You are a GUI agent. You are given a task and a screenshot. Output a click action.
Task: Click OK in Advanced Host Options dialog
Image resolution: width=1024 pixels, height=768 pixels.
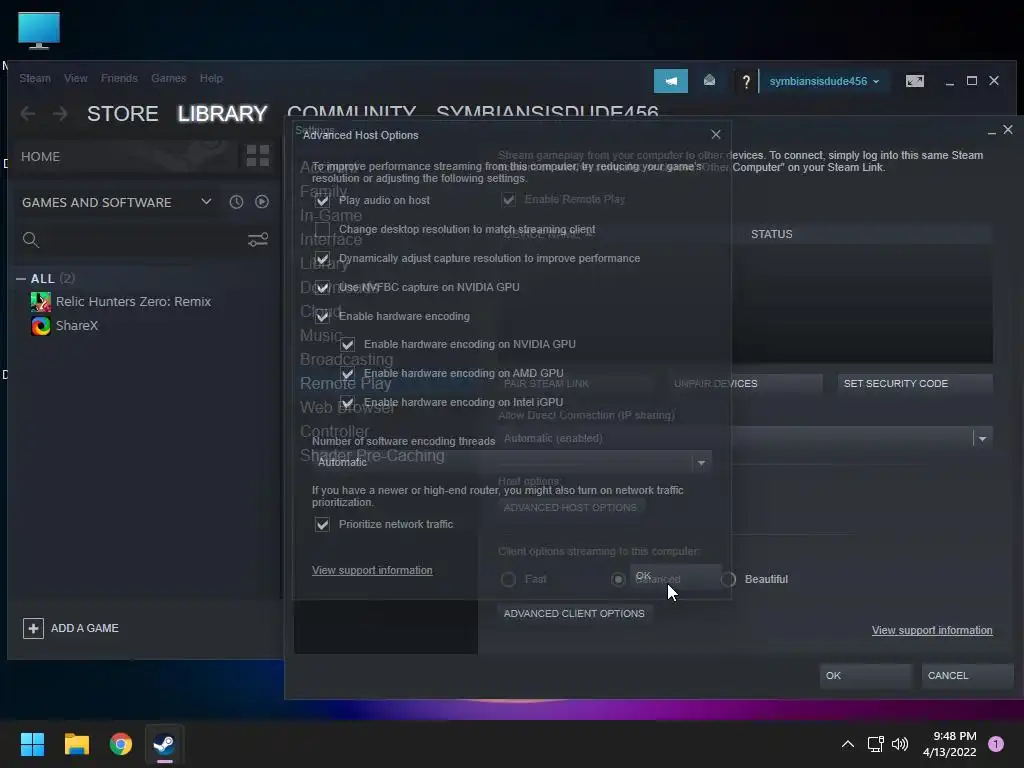676,577
